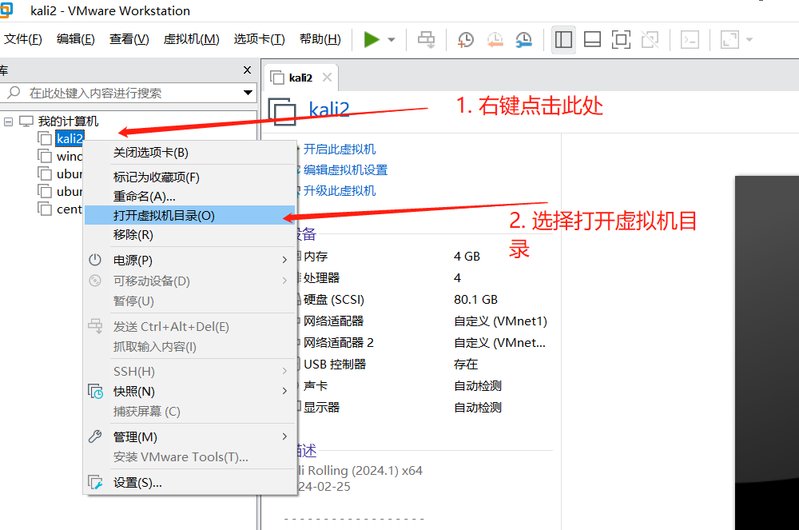
Task: Click the VMware Workstation title bar icon
Action: [x=5, y=10]
